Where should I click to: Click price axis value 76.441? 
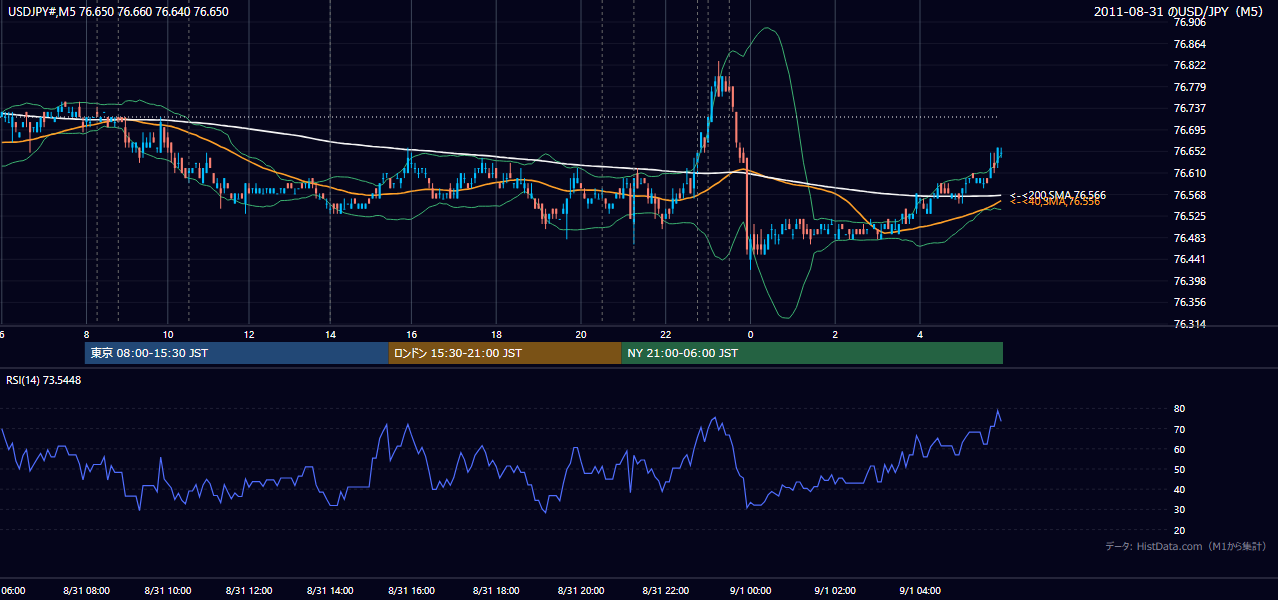[x=1190, y=259]
